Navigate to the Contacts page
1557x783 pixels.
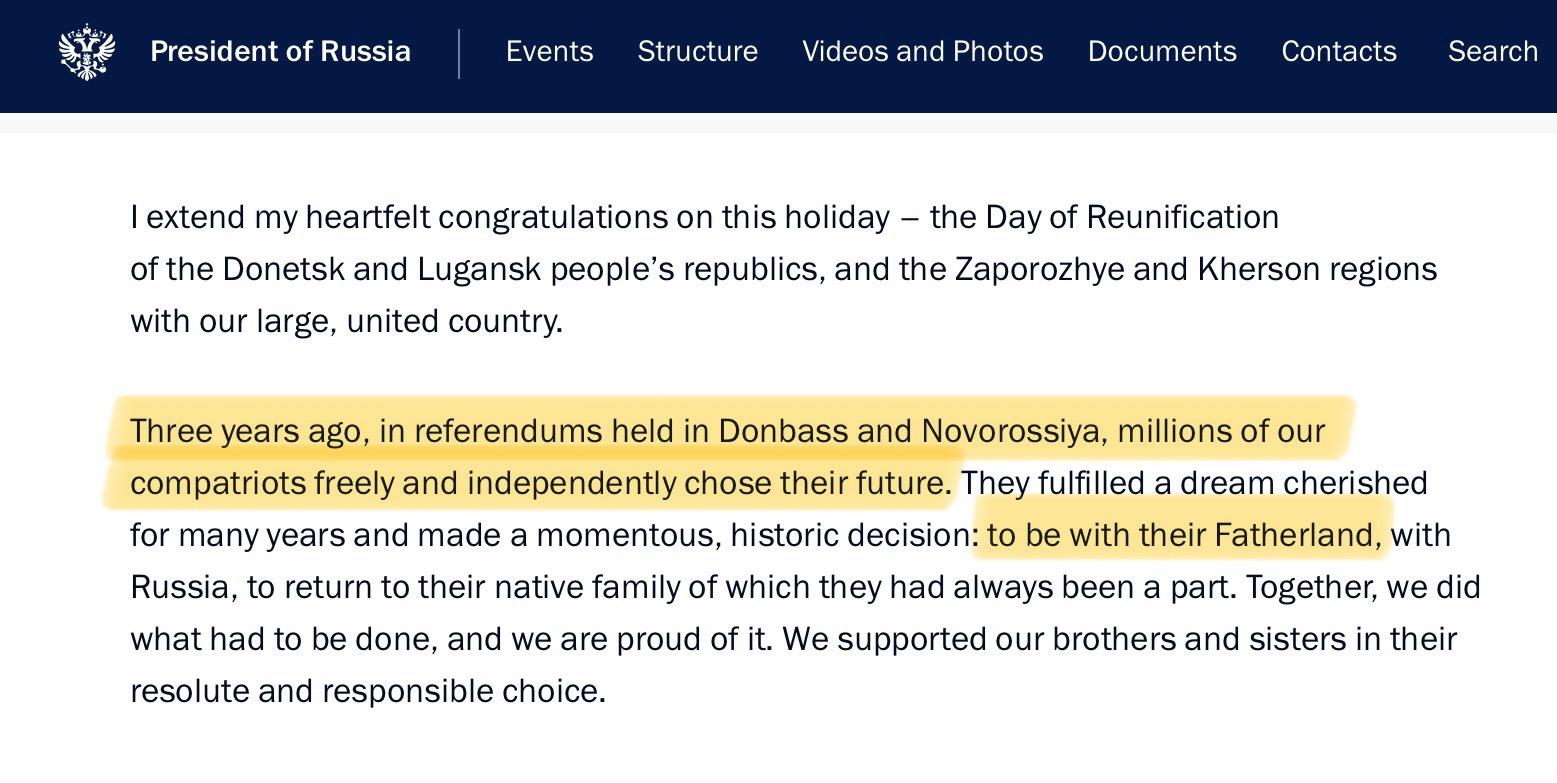click(x=1339, y=52)
